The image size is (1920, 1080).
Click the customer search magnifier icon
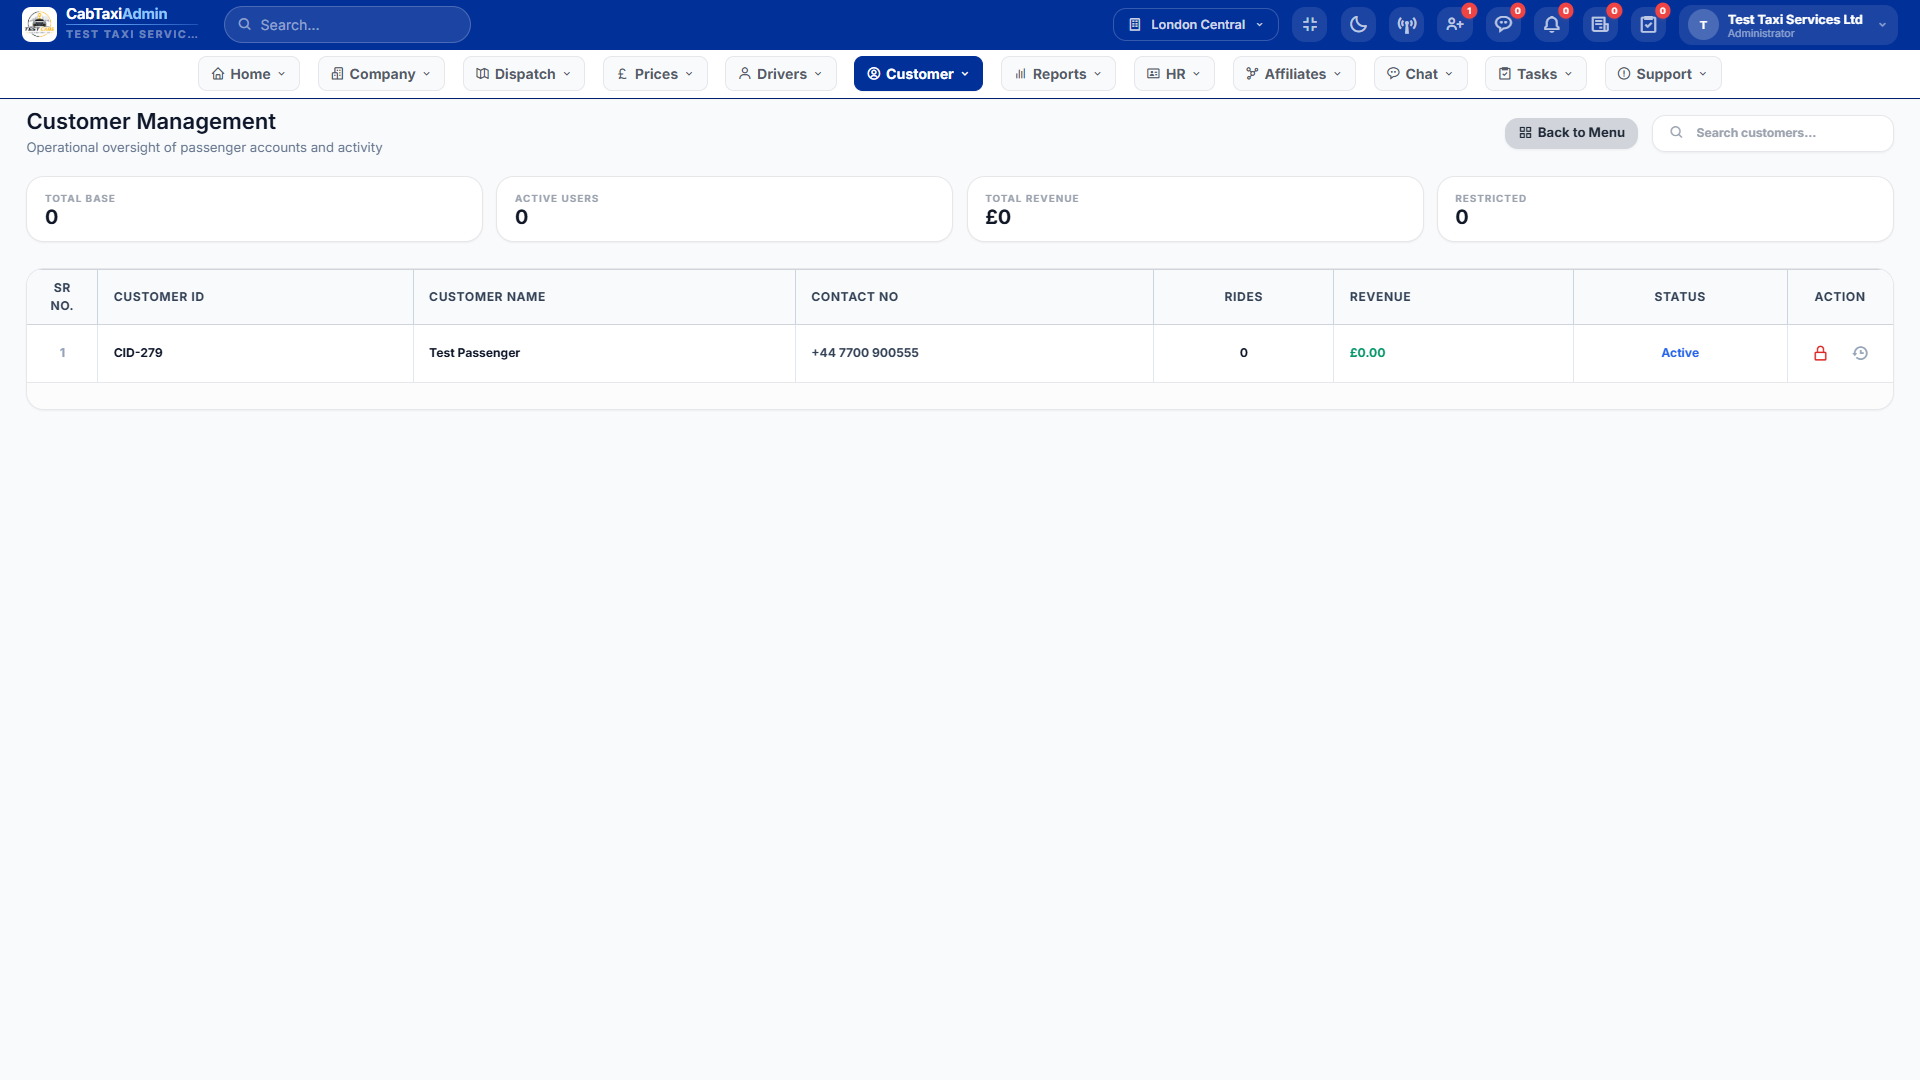point(1676,132)
